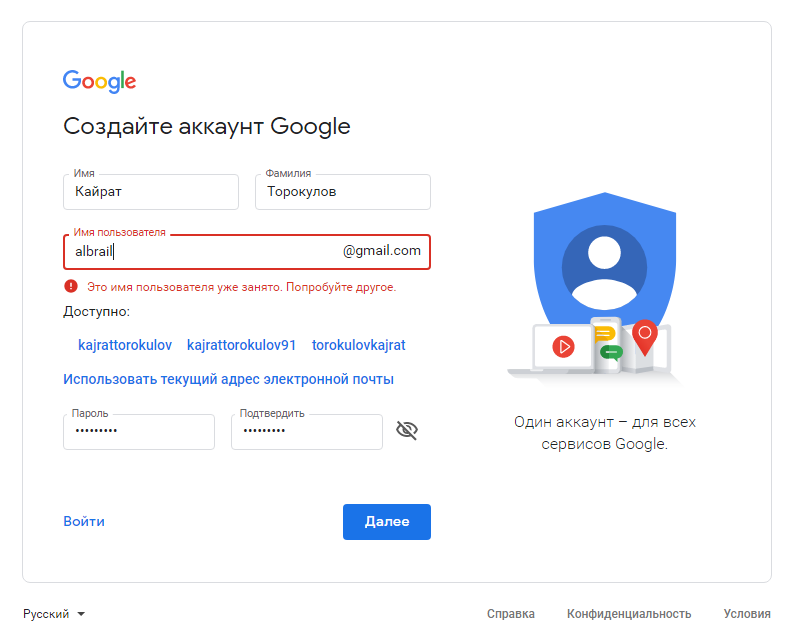Click the yellow chat bubble icon

(604, 335)
